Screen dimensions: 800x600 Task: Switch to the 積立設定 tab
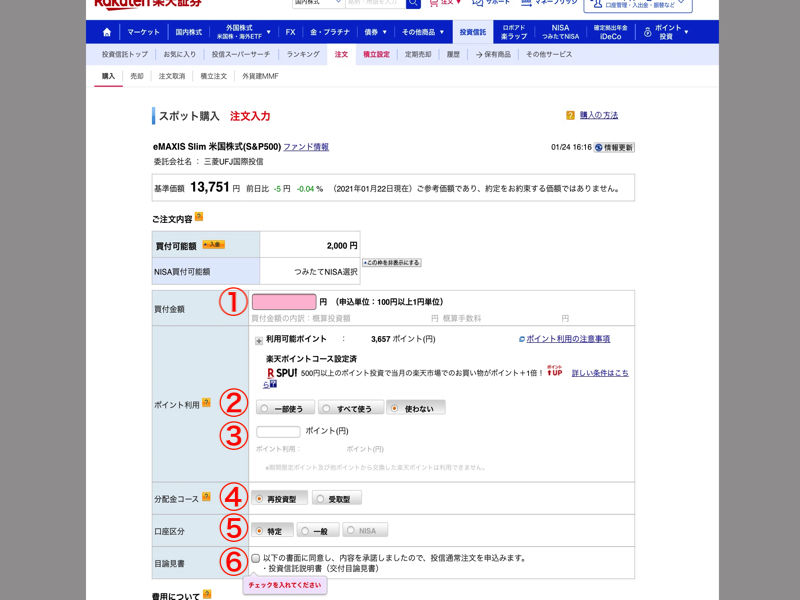(376, 54)
